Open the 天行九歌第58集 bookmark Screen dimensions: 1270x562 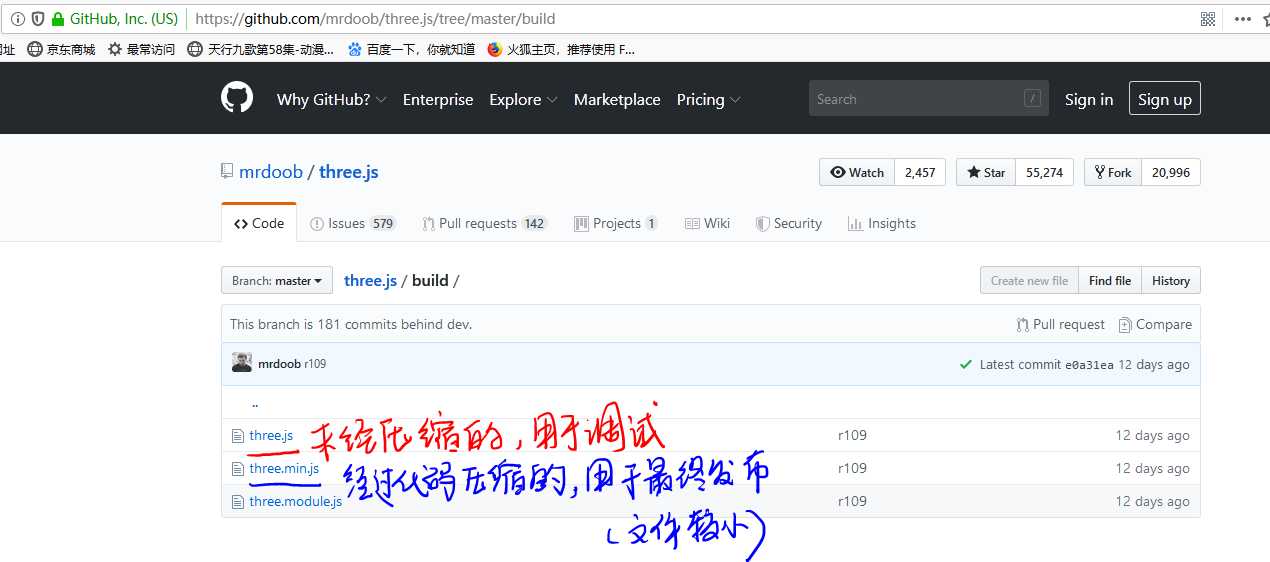pos(261,49)
